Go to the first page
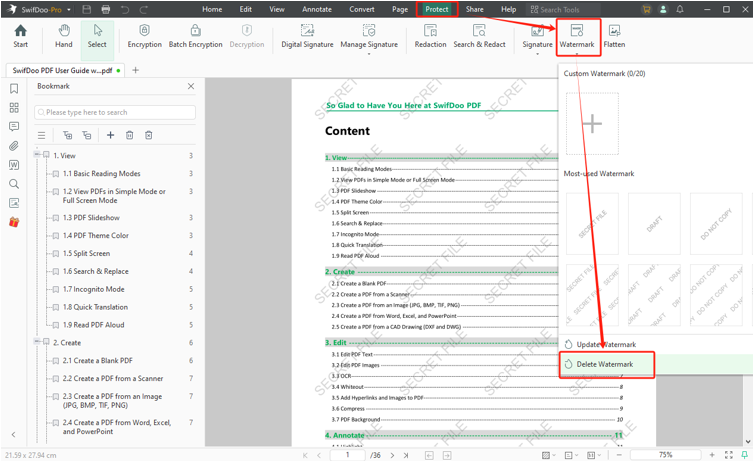The image size is (753, 461). [305, 455]
